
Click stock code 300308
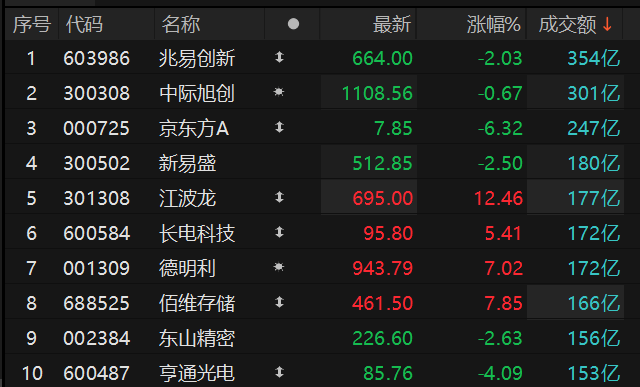[97, 93]
